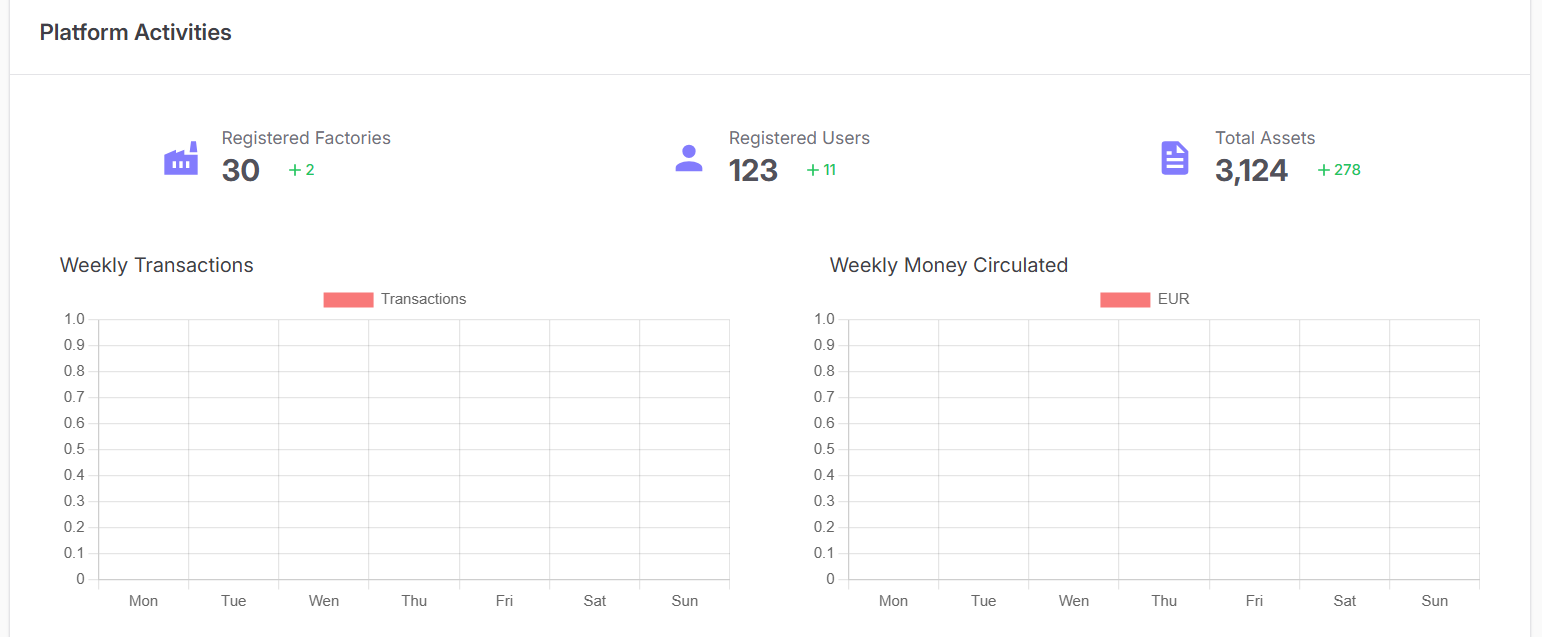This screenshot has width=1542, height=637.
Task: Click the Weekly Money Circulated chart title
Action: (949, 265)
